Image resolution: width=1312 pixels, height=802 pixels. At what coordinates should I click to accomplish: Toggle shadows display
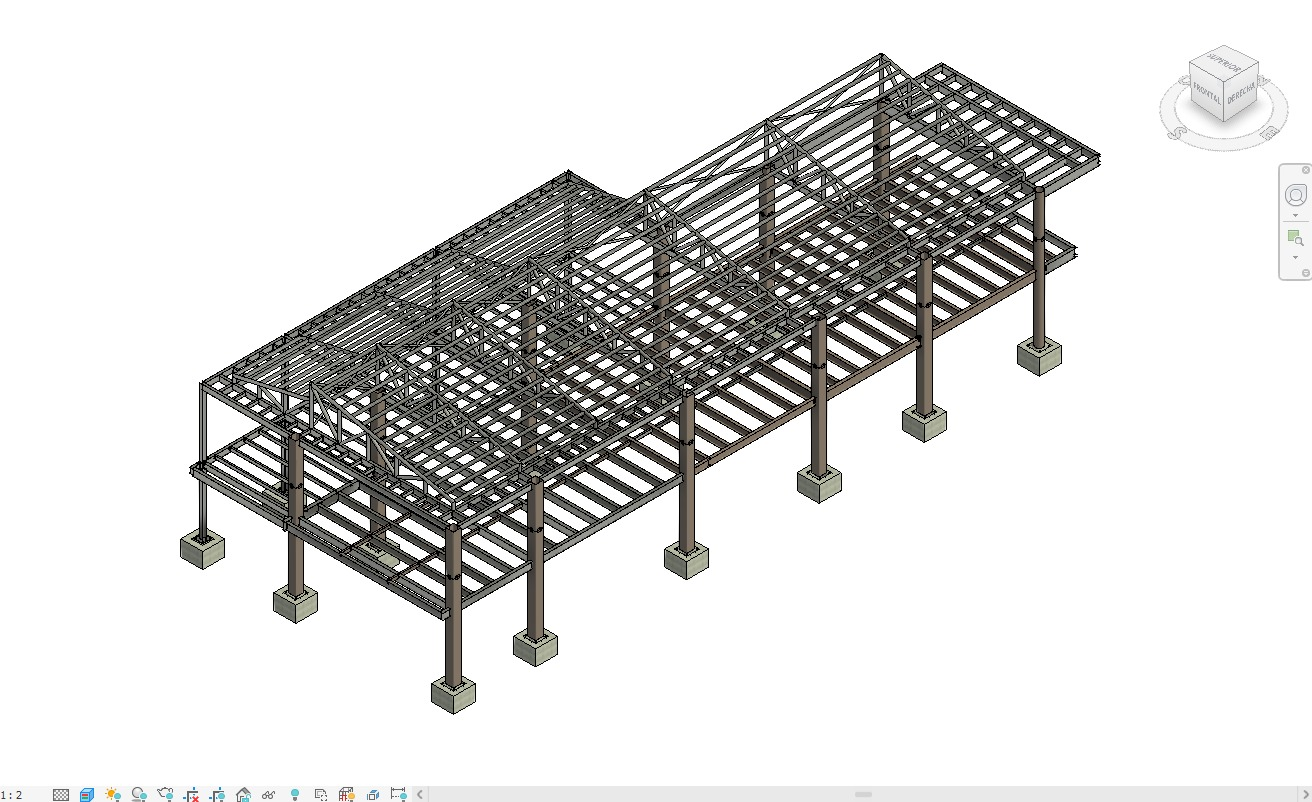pyautogui.click(x=139, y=793)
